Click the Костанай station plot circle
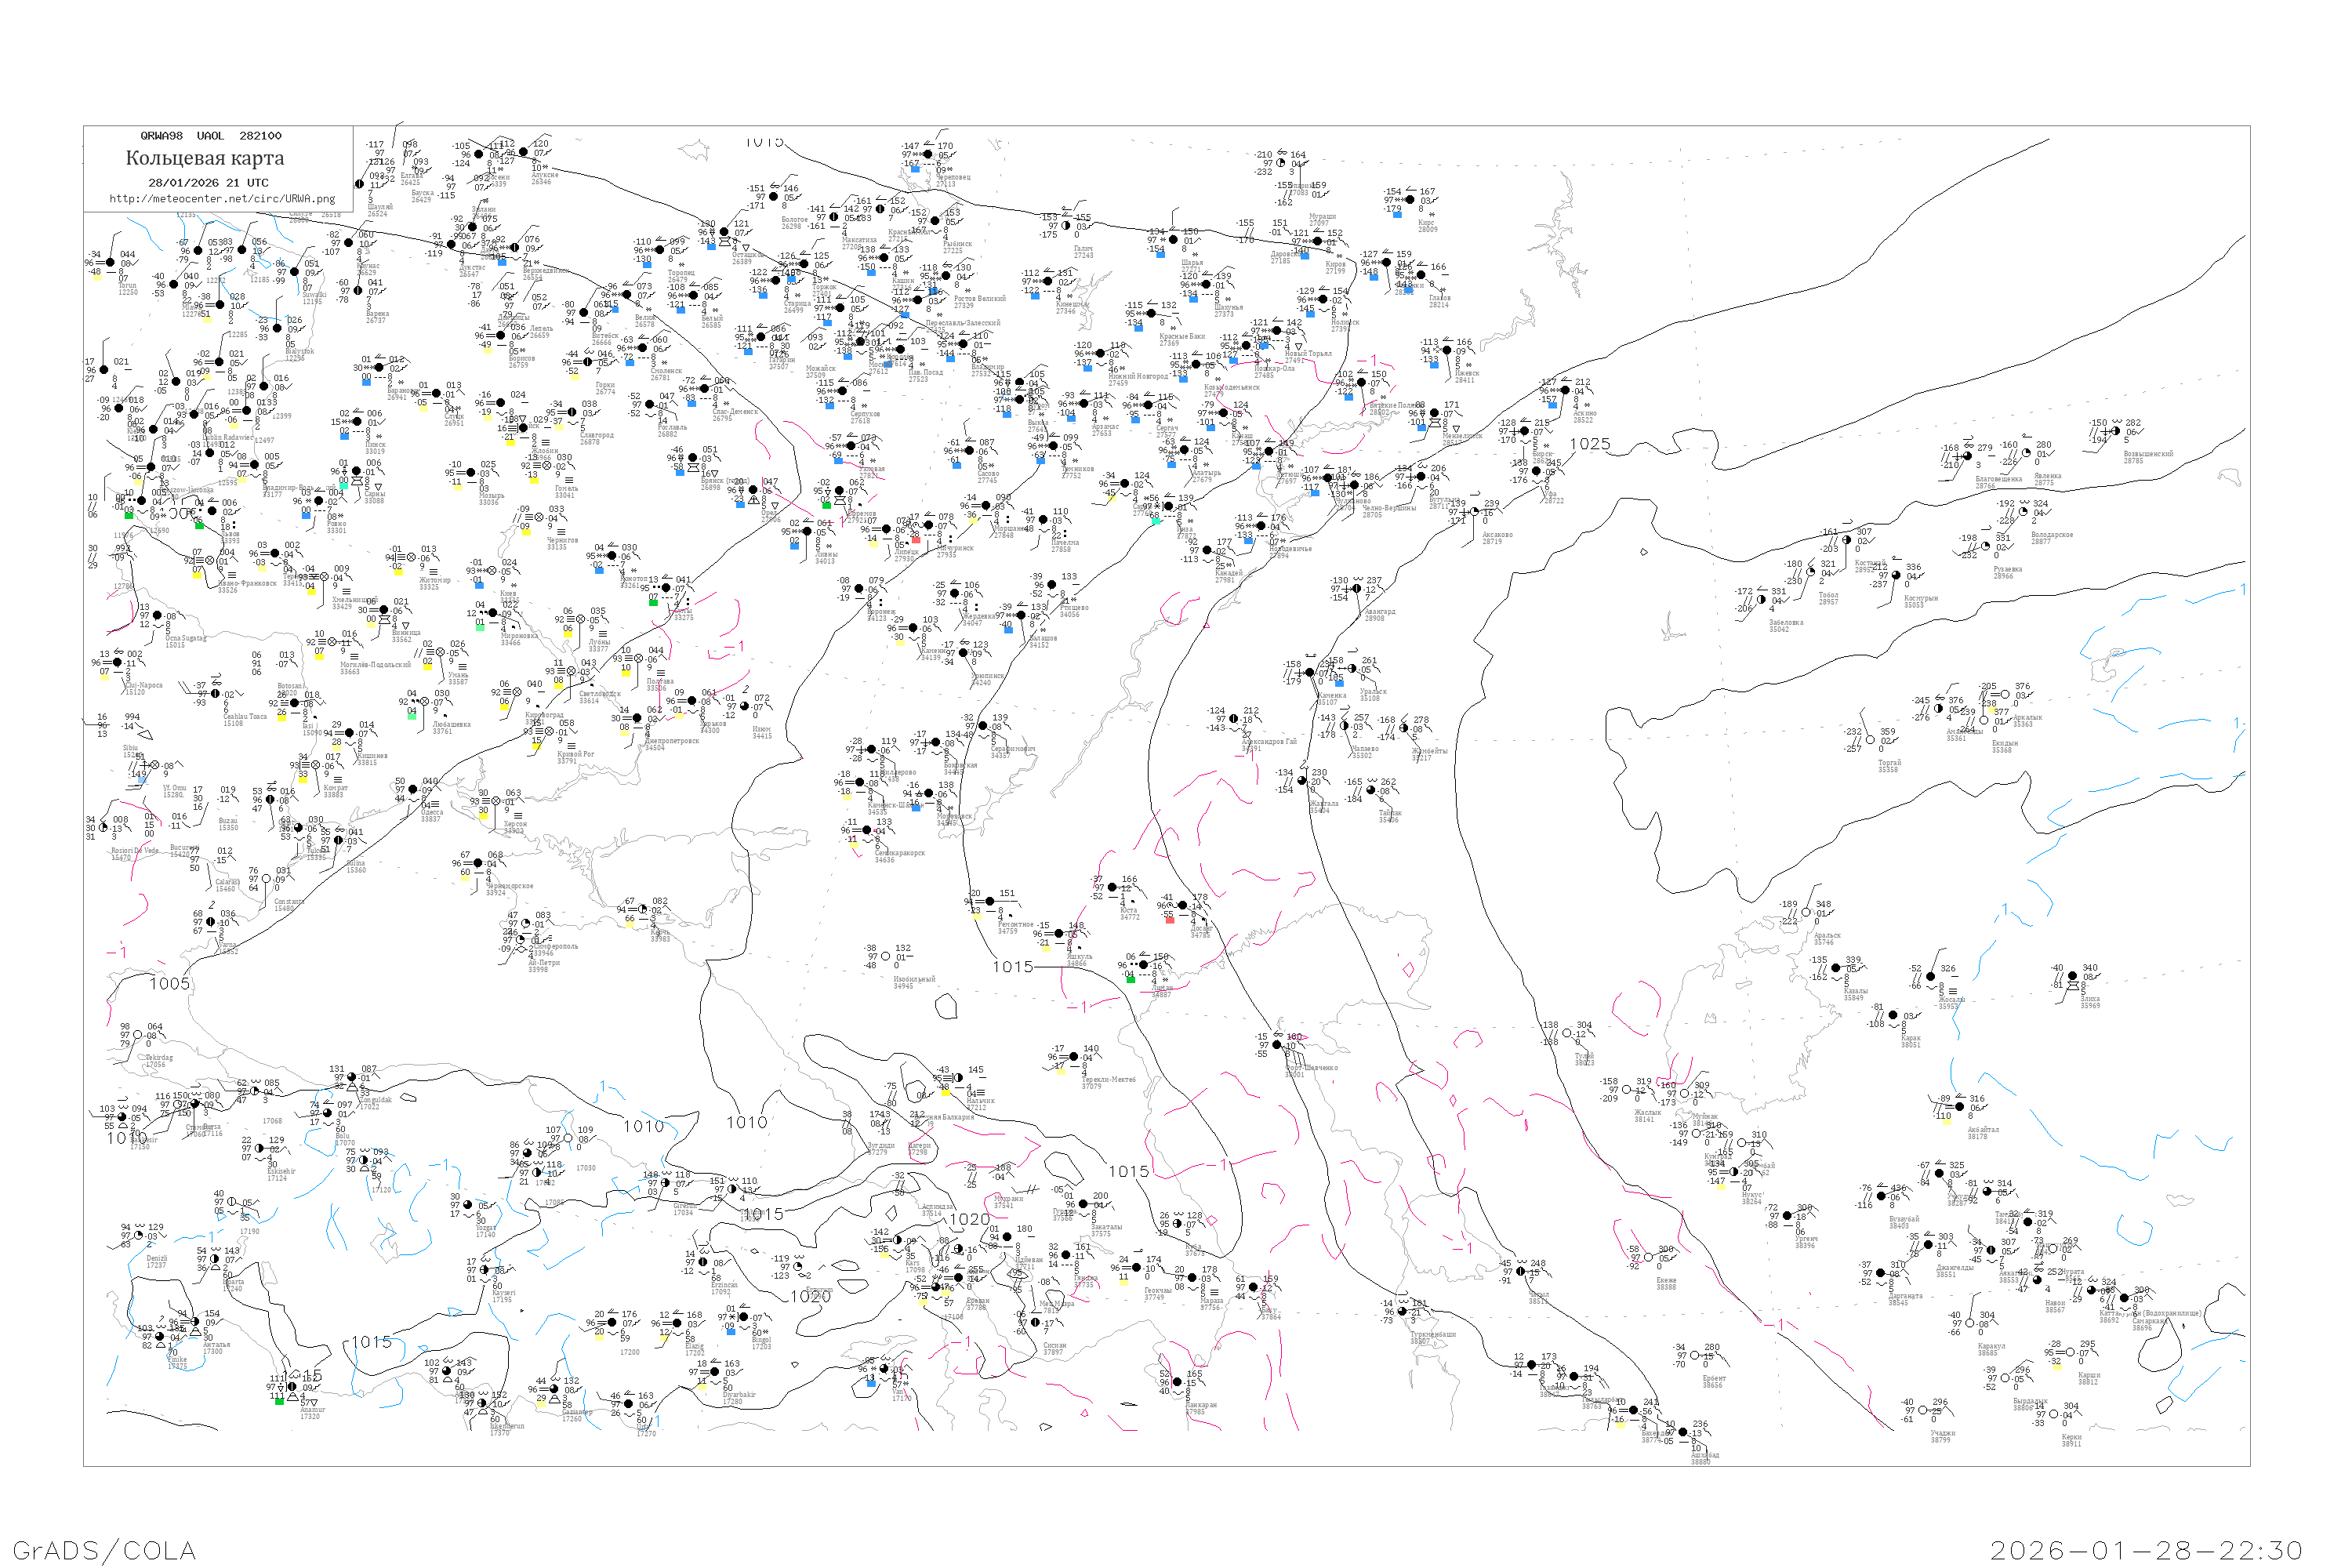 coord(1848,541)
